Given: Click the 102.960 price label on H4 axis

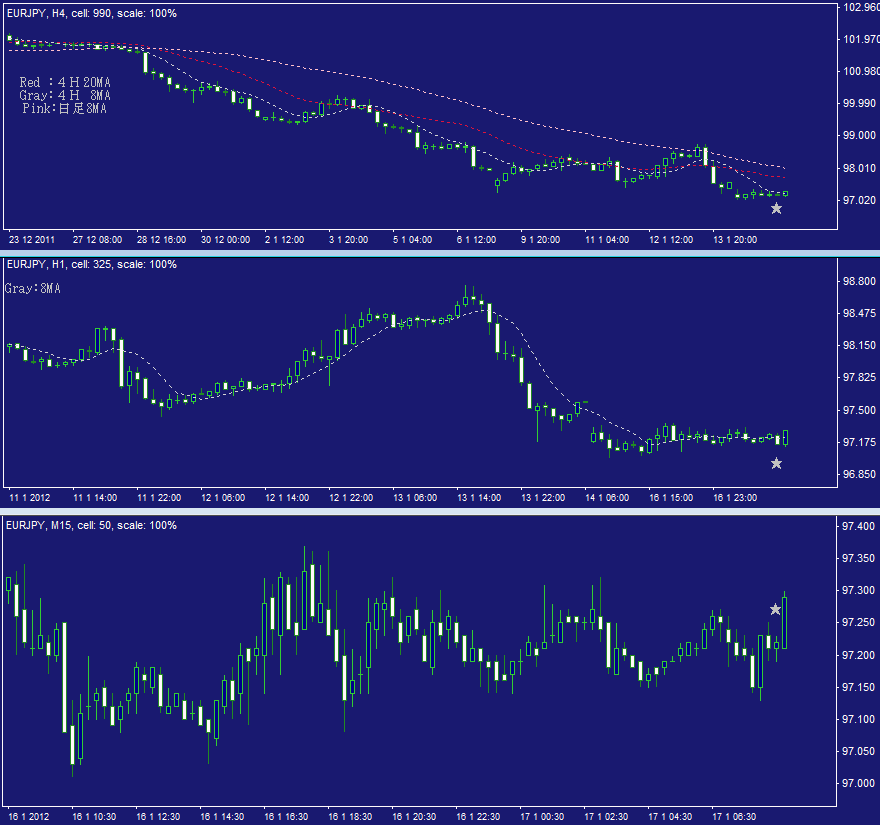Looking at the screenshot, I should pos(861,7).
